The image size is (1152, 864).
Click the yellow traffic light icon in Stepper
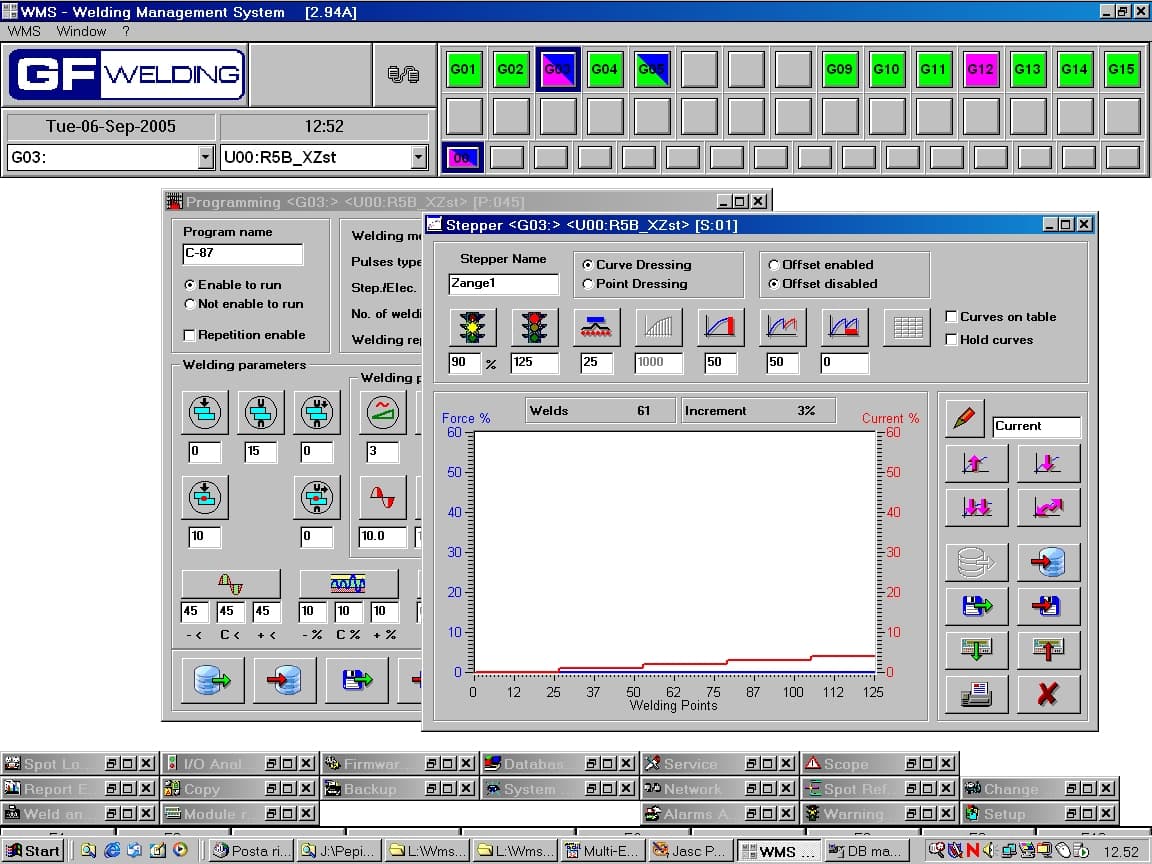(472, 327)
